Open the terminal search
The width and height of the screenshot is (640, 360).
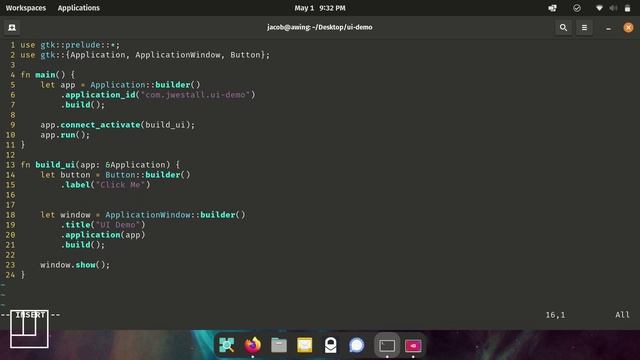pos(563,27)
